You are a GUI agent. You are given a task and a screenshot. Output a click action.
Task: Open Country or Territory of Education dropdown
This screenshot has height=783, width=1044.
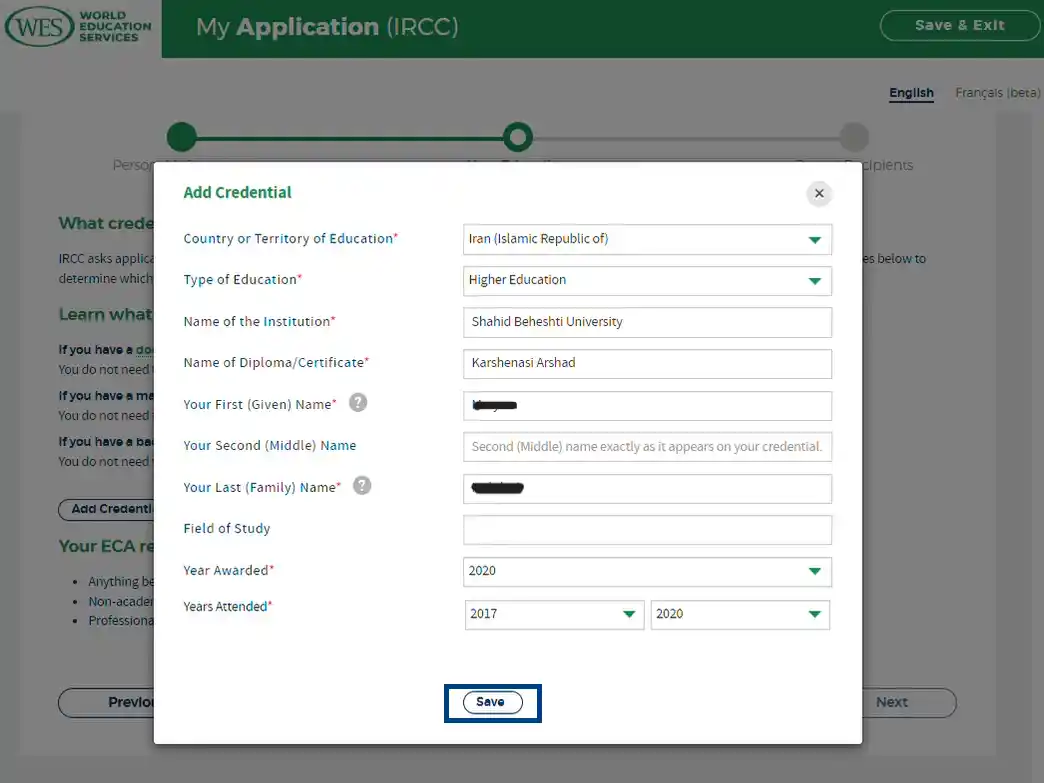[647, 240]
